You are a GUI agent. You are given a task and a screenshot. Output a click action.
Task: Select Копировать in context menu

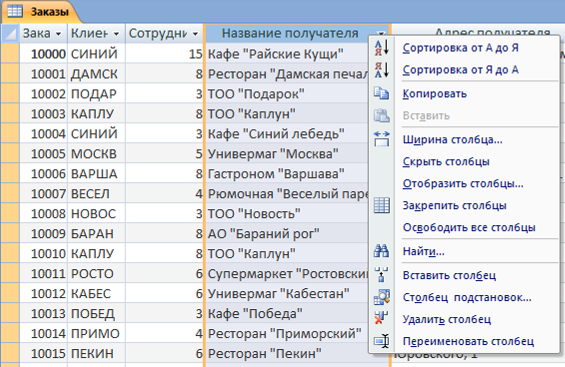pyautogui.click(x=435, y=94)
